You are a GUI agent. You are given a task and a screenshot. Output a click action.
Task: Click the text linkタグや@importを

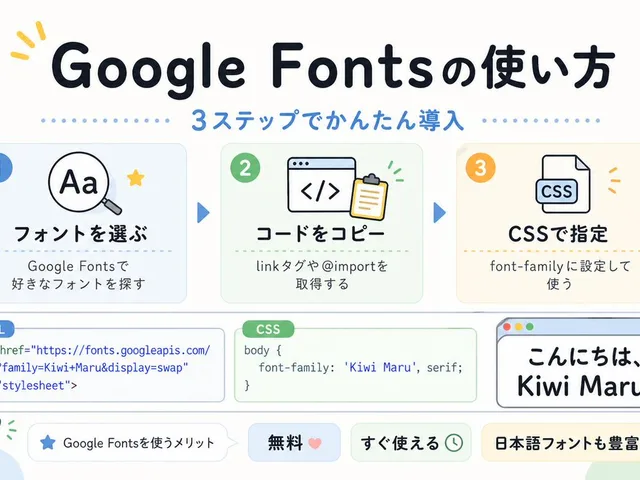pyautogui.click(x=322, y=267)
